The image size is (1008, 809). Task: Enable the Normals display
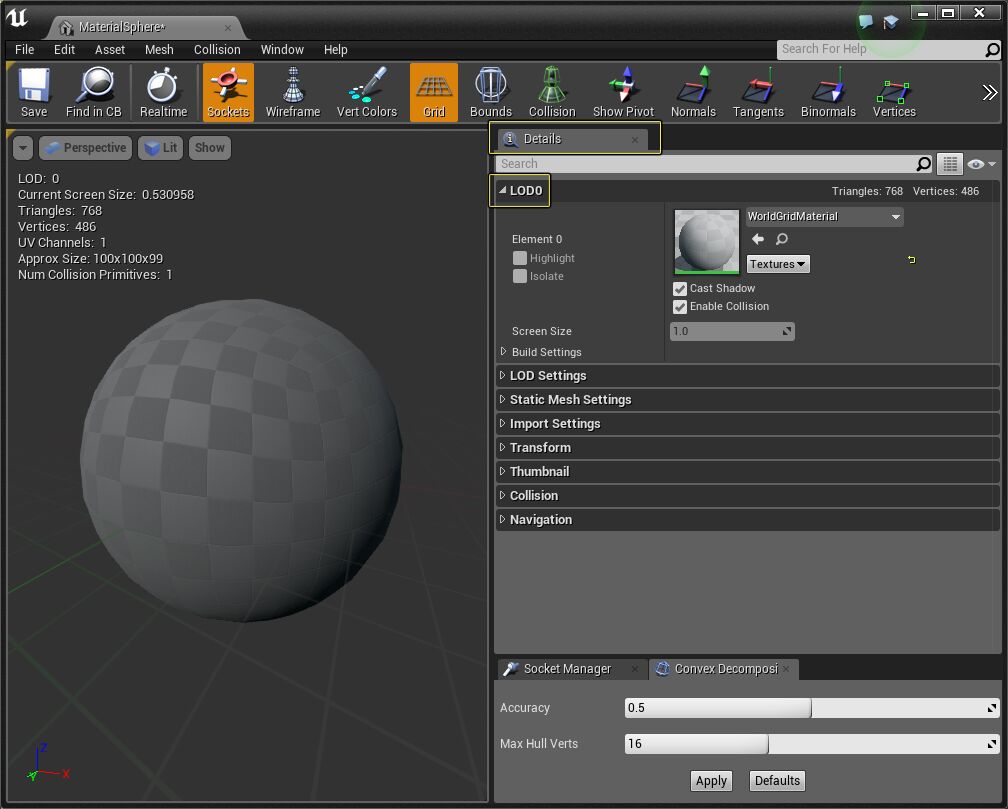tap(693, 91)
